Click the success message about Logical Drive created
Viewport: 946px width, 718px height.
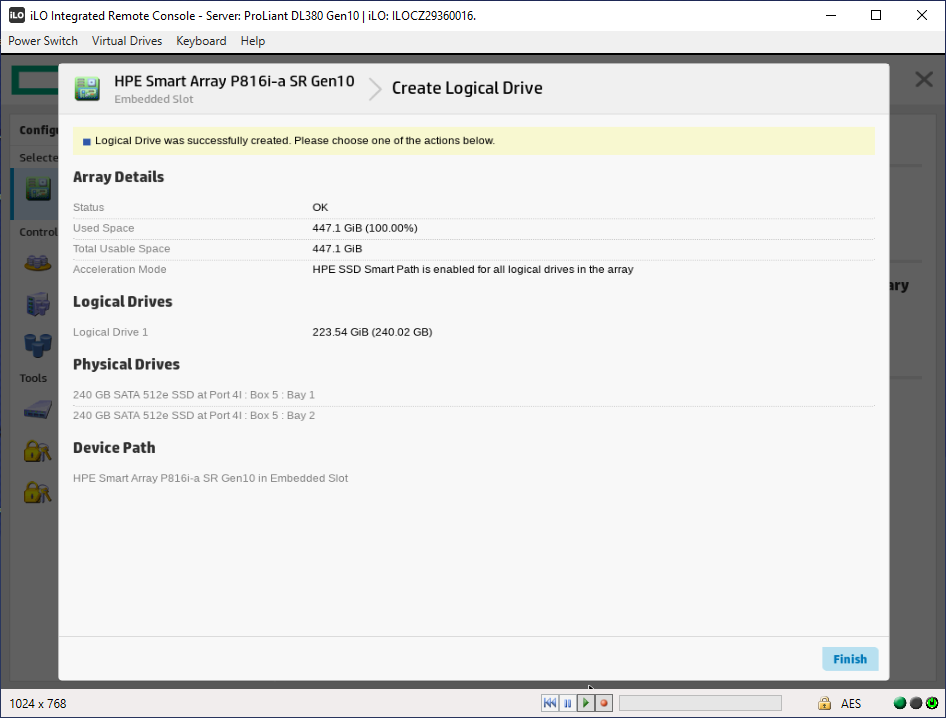(x=294, y=141)
